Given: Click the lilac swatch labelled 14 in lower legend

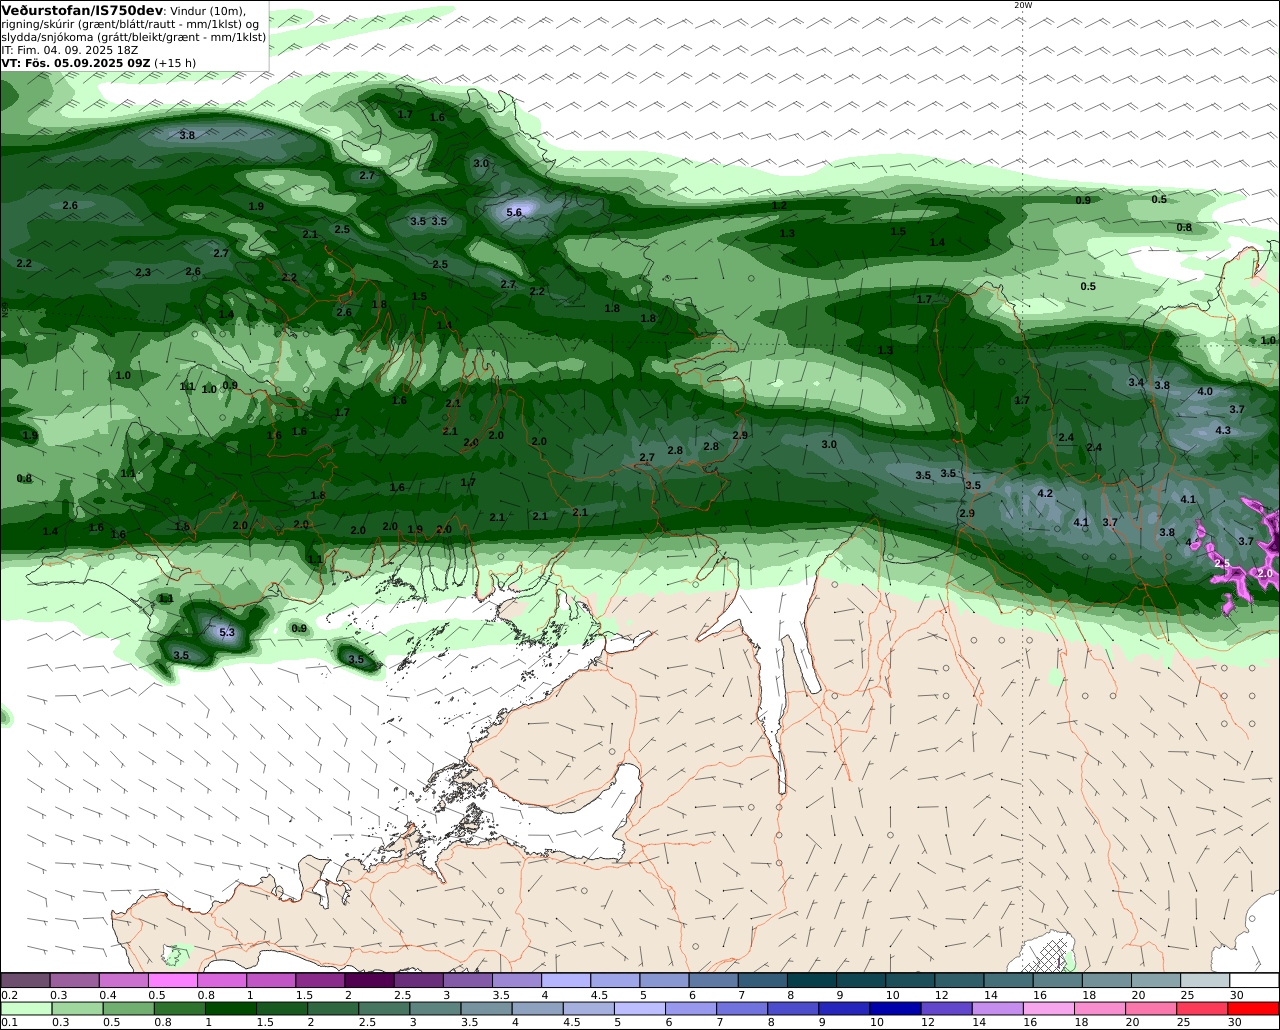Looking at the screenshot, I should point(998,1008).
